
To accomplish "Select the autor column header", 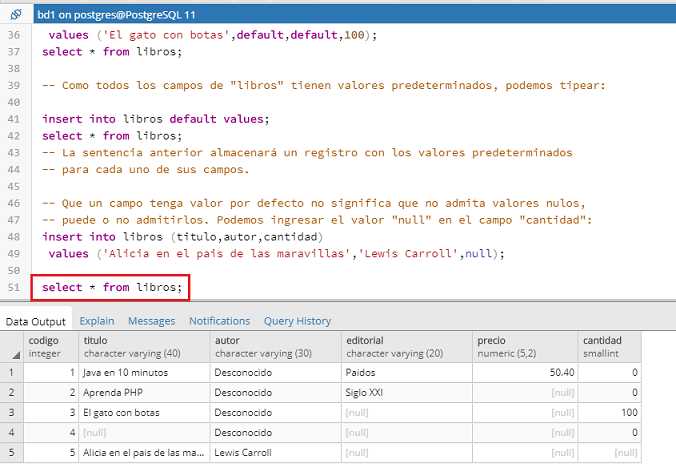I will coord(275,347).
